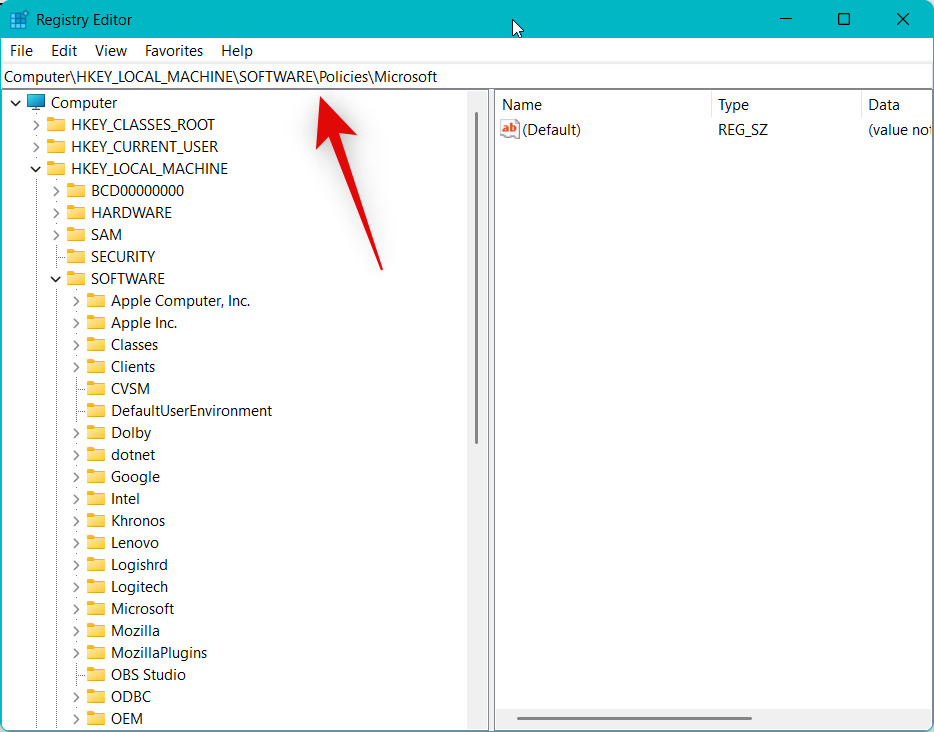Click the Type column header
934x732 pixels.
pos(733,104)
